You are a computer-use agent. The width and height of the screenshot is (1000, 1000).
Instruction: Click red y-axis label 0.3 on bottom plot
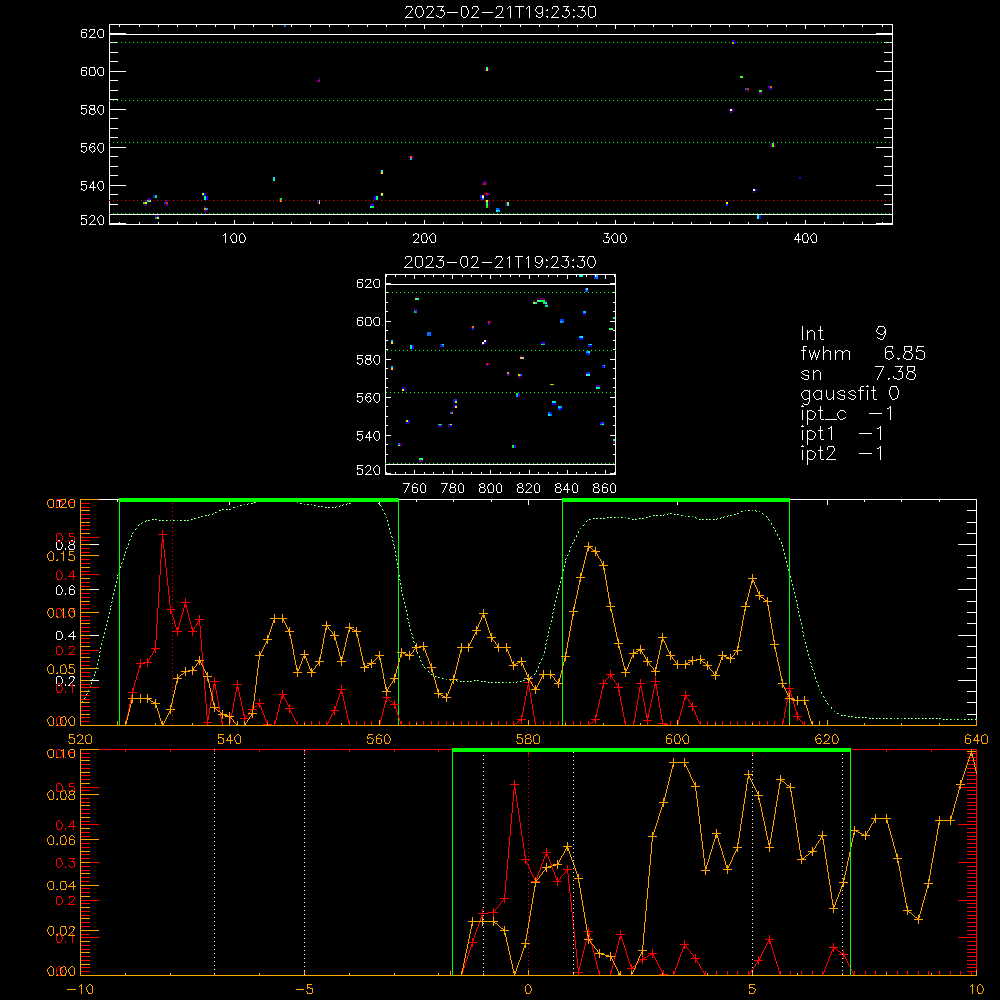click(x=66, y=863)
